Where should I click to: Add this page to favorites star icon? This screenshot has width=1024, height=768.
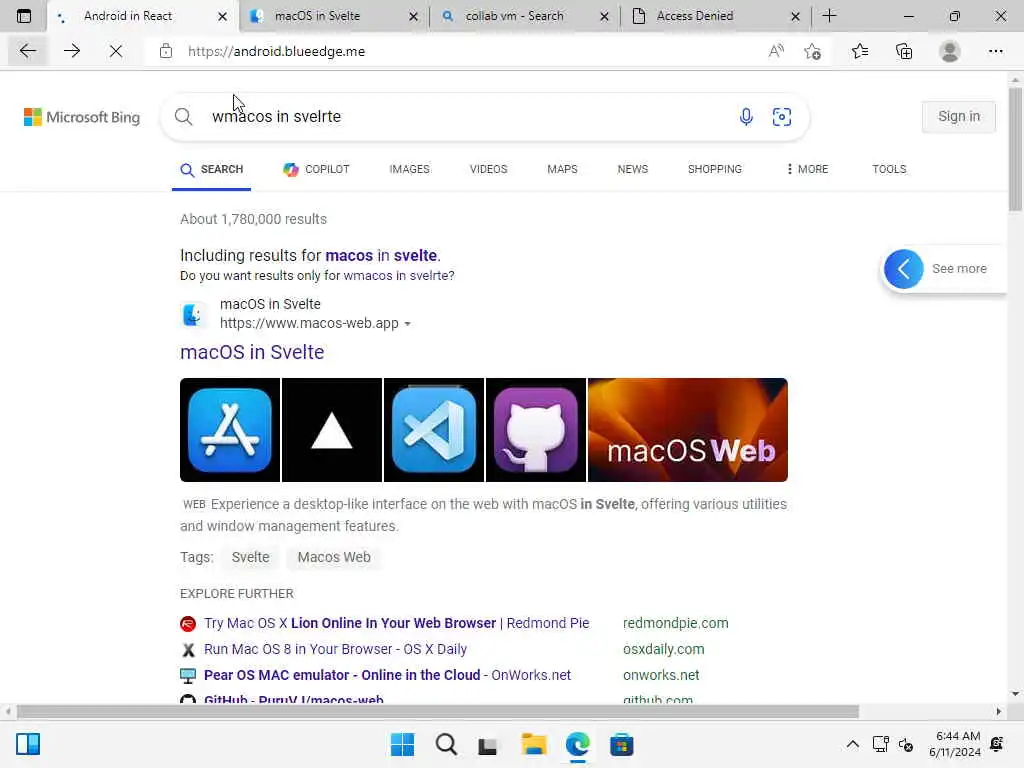(812, 51)
